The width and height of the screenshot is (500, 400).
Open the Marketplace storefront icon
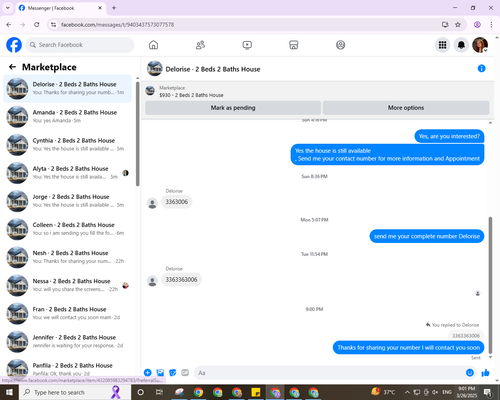point(294,45)
